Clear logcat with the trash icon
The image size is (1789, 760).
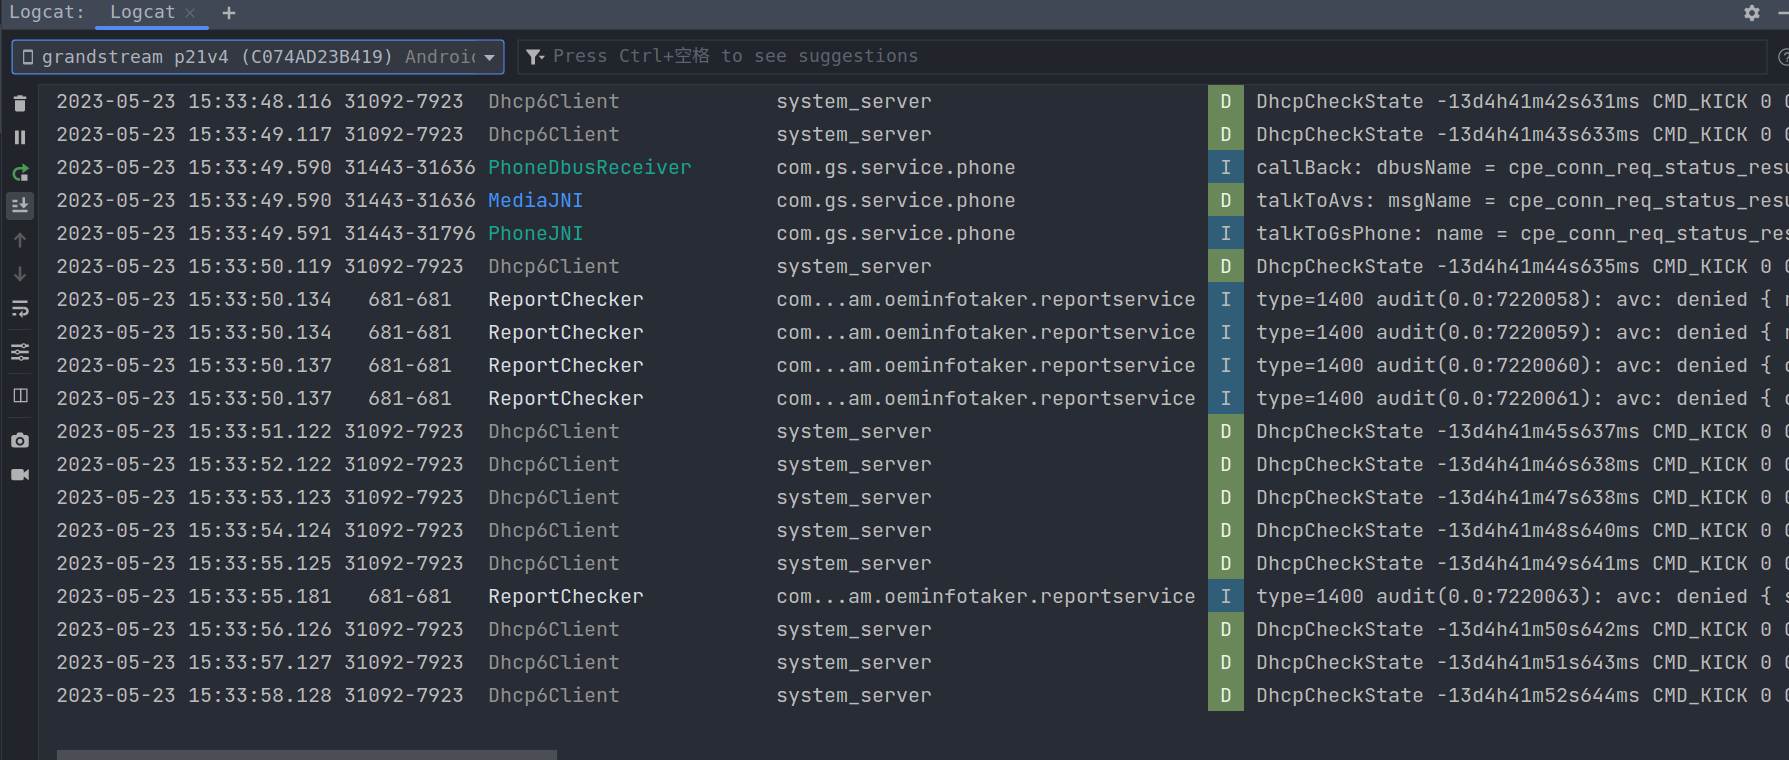click(20, 104)
